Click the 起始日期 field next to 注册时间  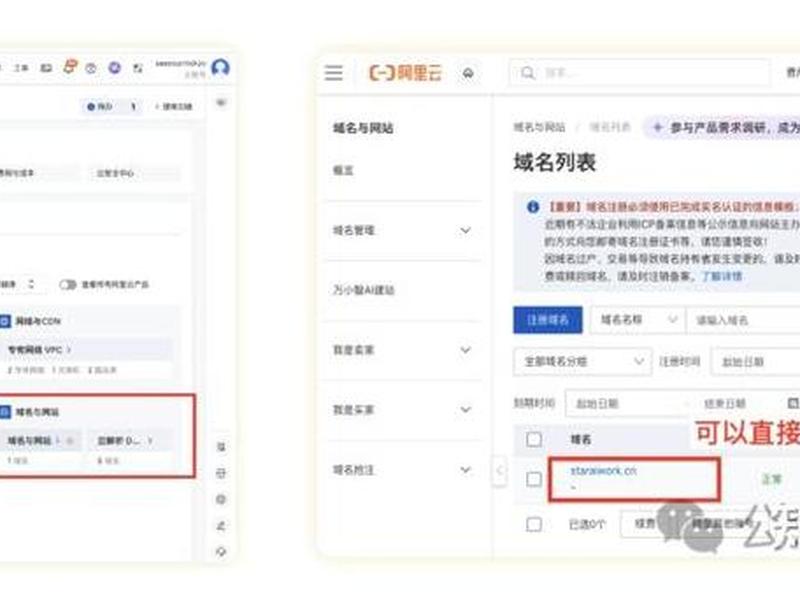pyautogui.click(x=756, y=362)
